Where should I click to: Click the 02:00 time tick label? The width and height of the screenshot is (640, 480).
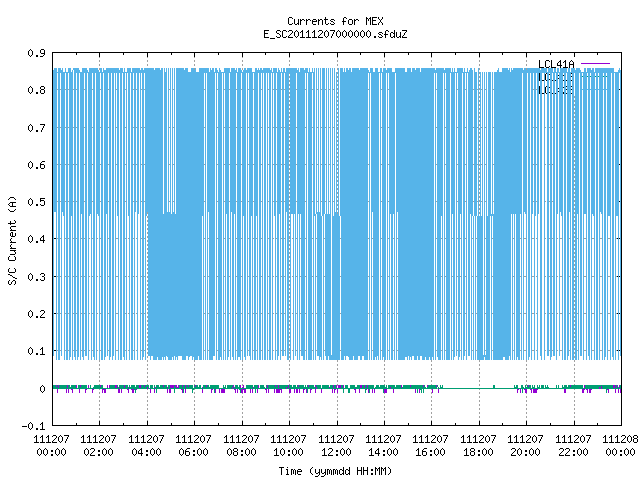coord(98,452)
